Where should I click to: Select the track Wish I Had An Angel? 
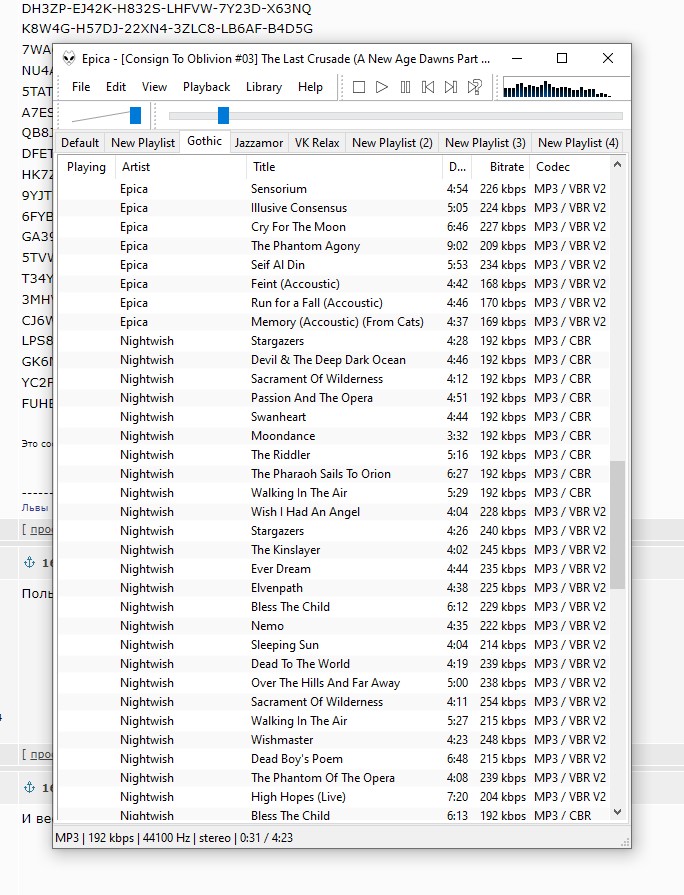[334, 511]
